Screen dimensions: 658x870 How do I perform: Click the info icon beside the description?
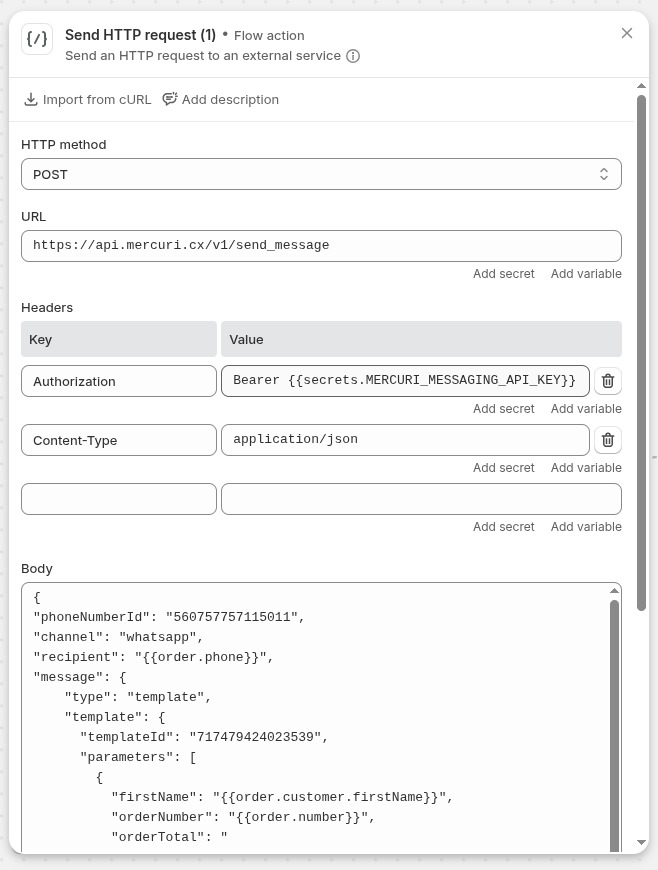coord(353,56)
